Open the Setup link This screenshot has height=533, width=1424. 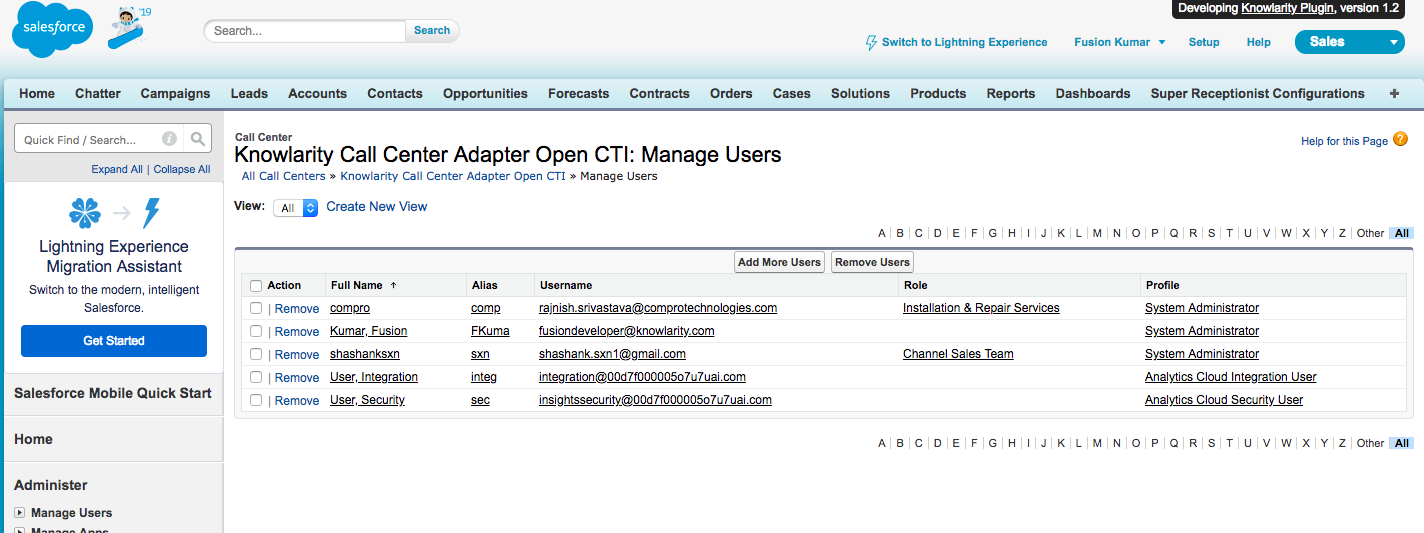(1204, 42)
